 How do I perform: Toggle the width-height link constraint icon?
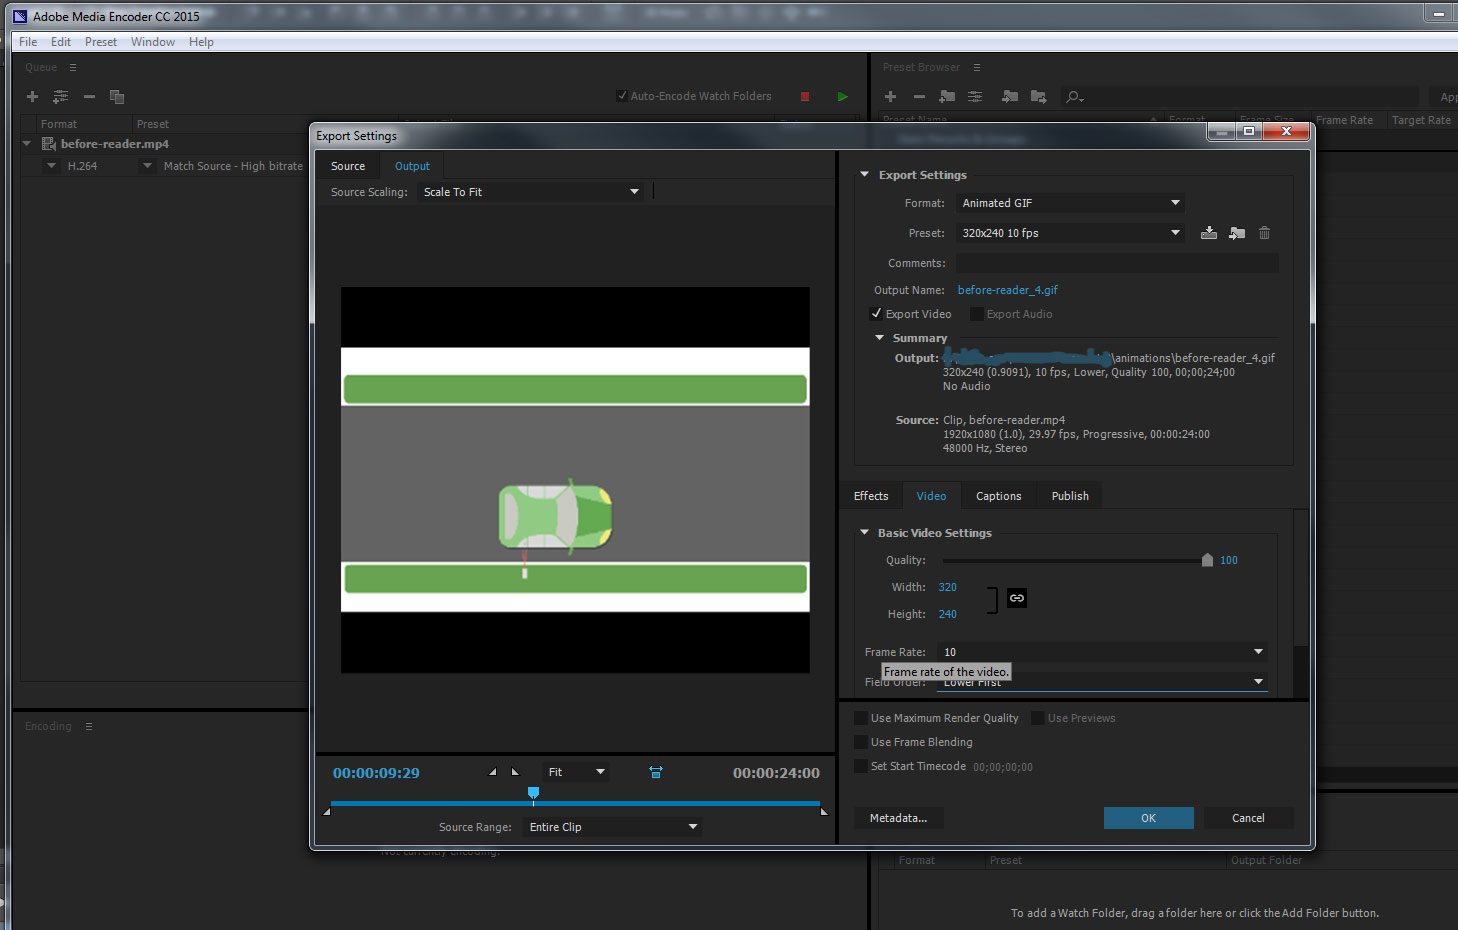[1017, 598]
